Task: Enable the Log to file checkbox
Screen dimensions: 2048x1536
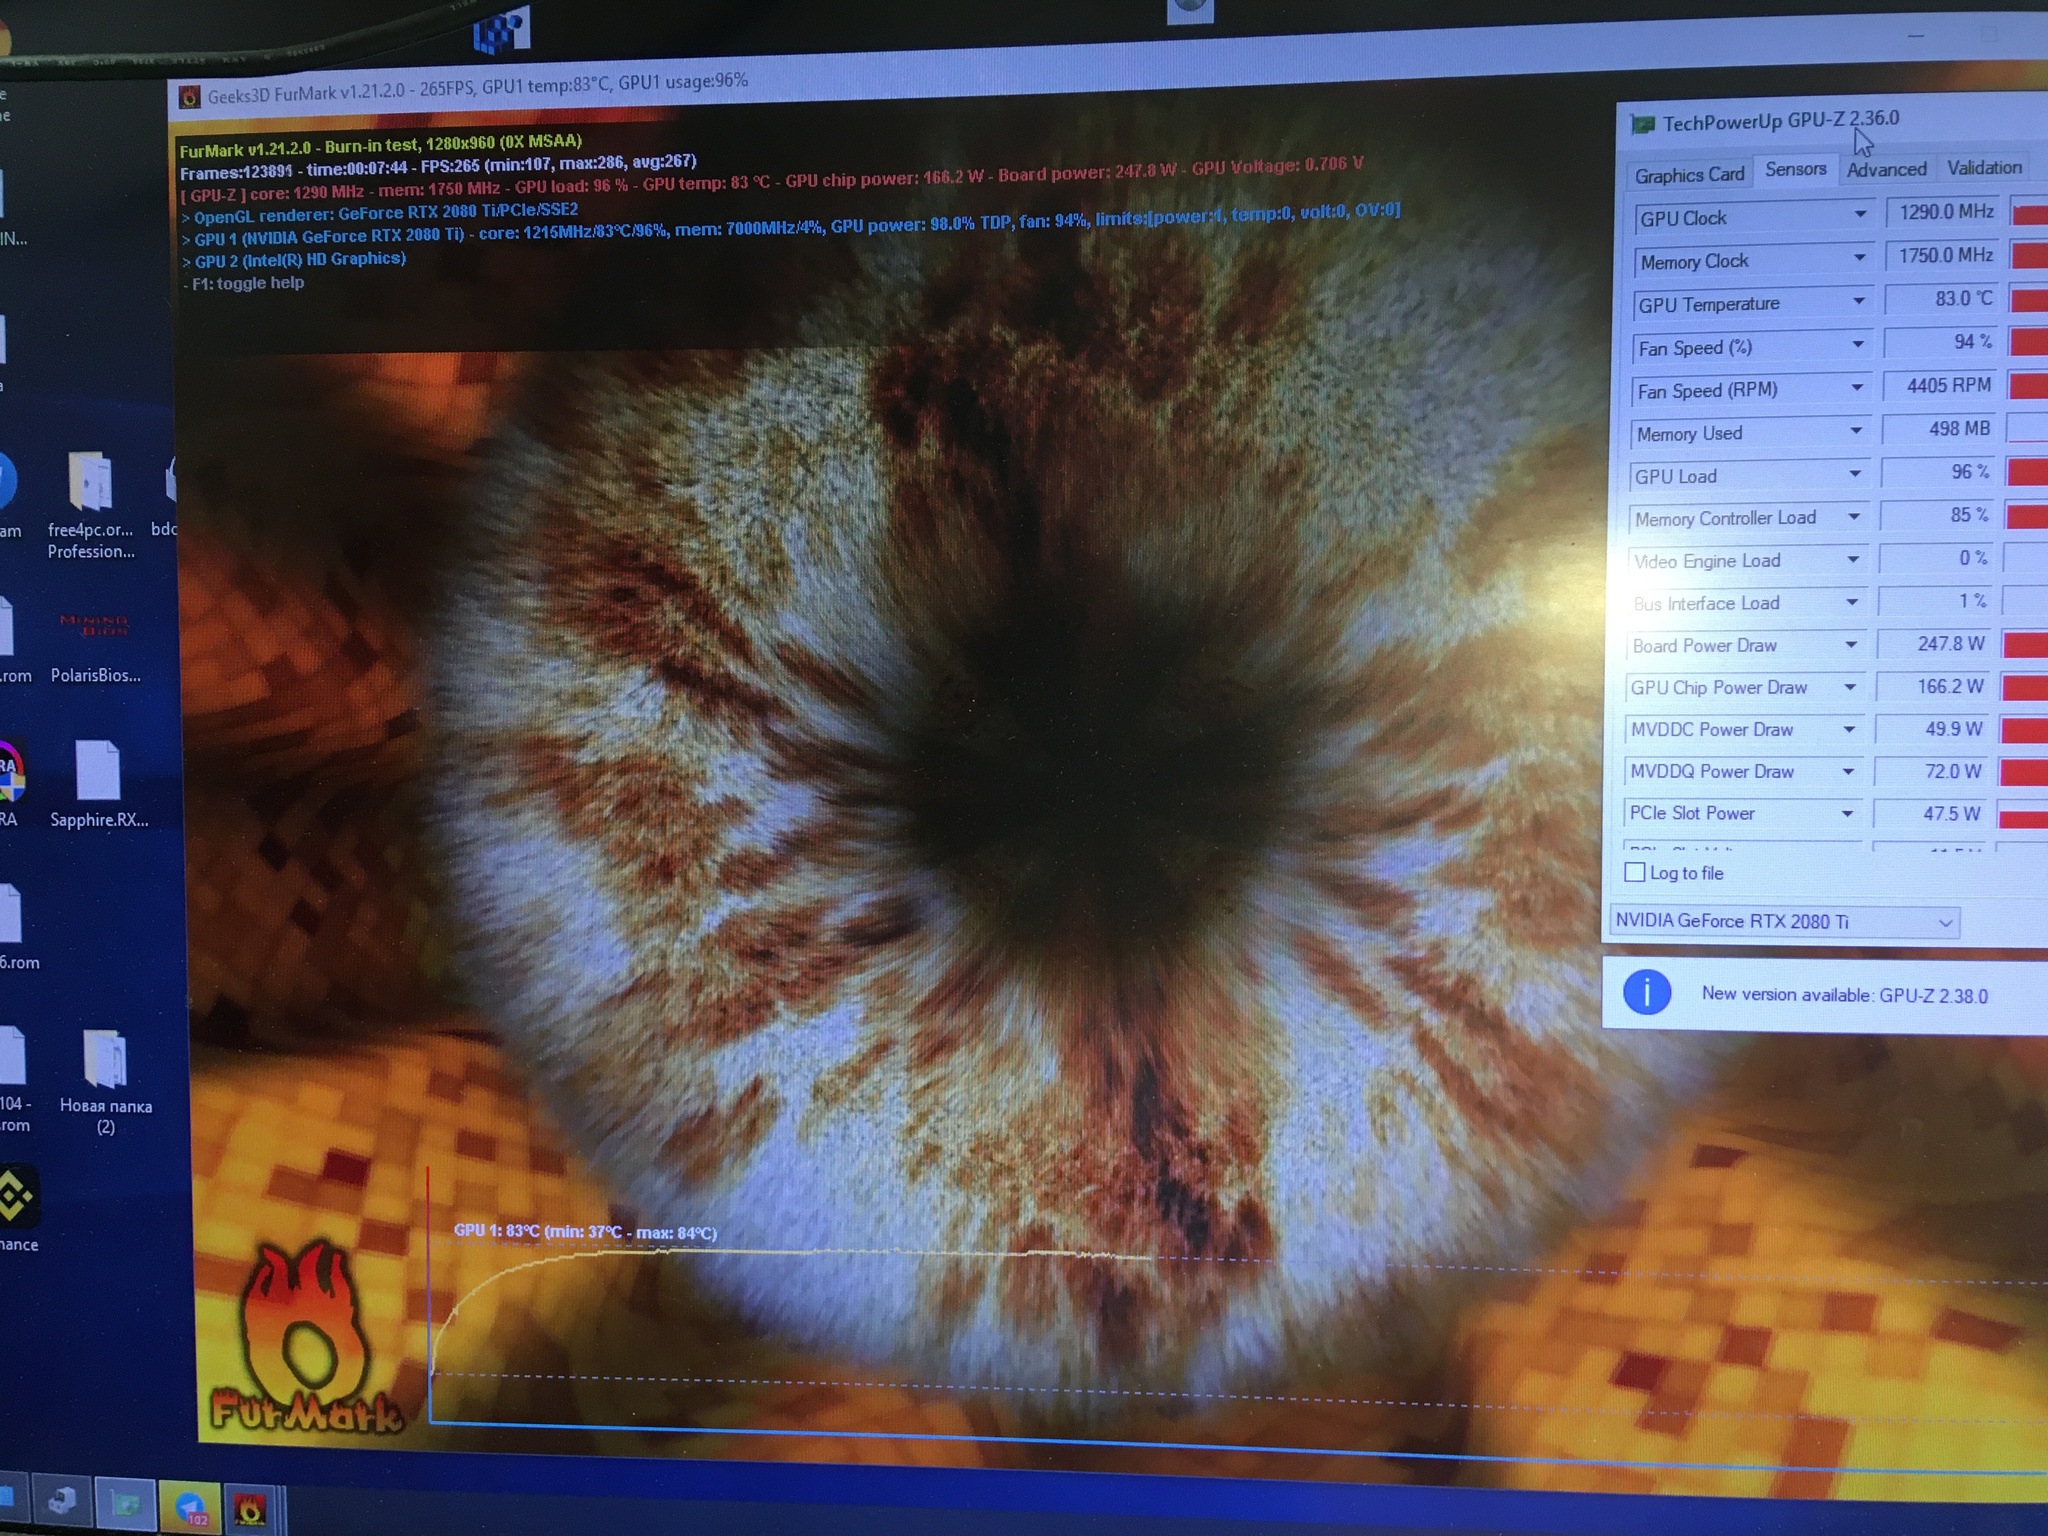Action: click(1635, 872)
